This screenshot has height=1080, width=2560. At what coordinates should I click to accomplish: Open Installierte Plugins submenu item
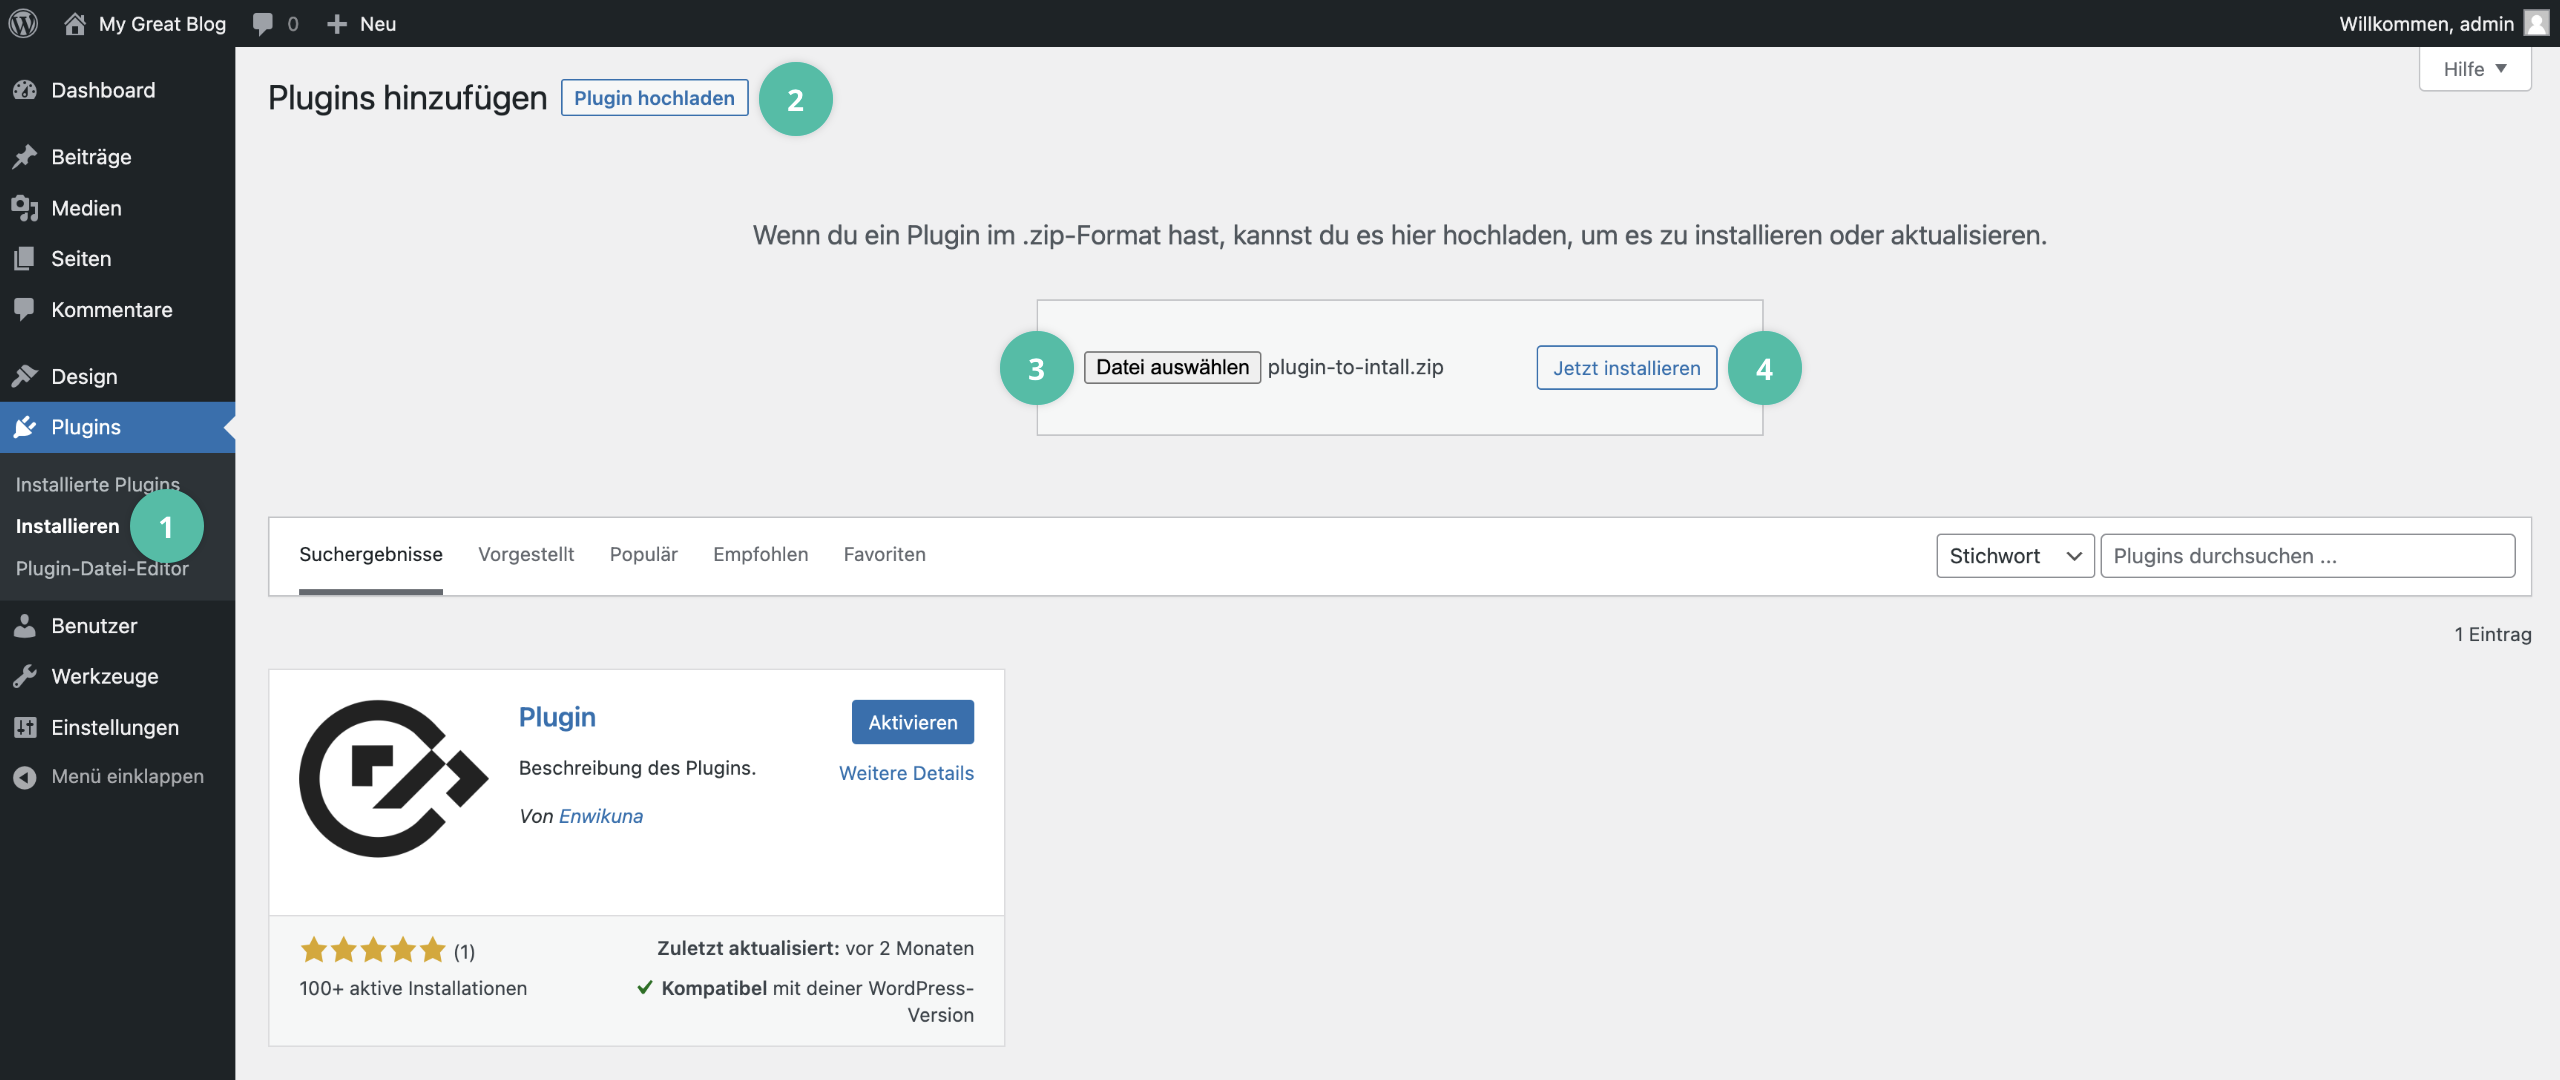pos(98,484)
